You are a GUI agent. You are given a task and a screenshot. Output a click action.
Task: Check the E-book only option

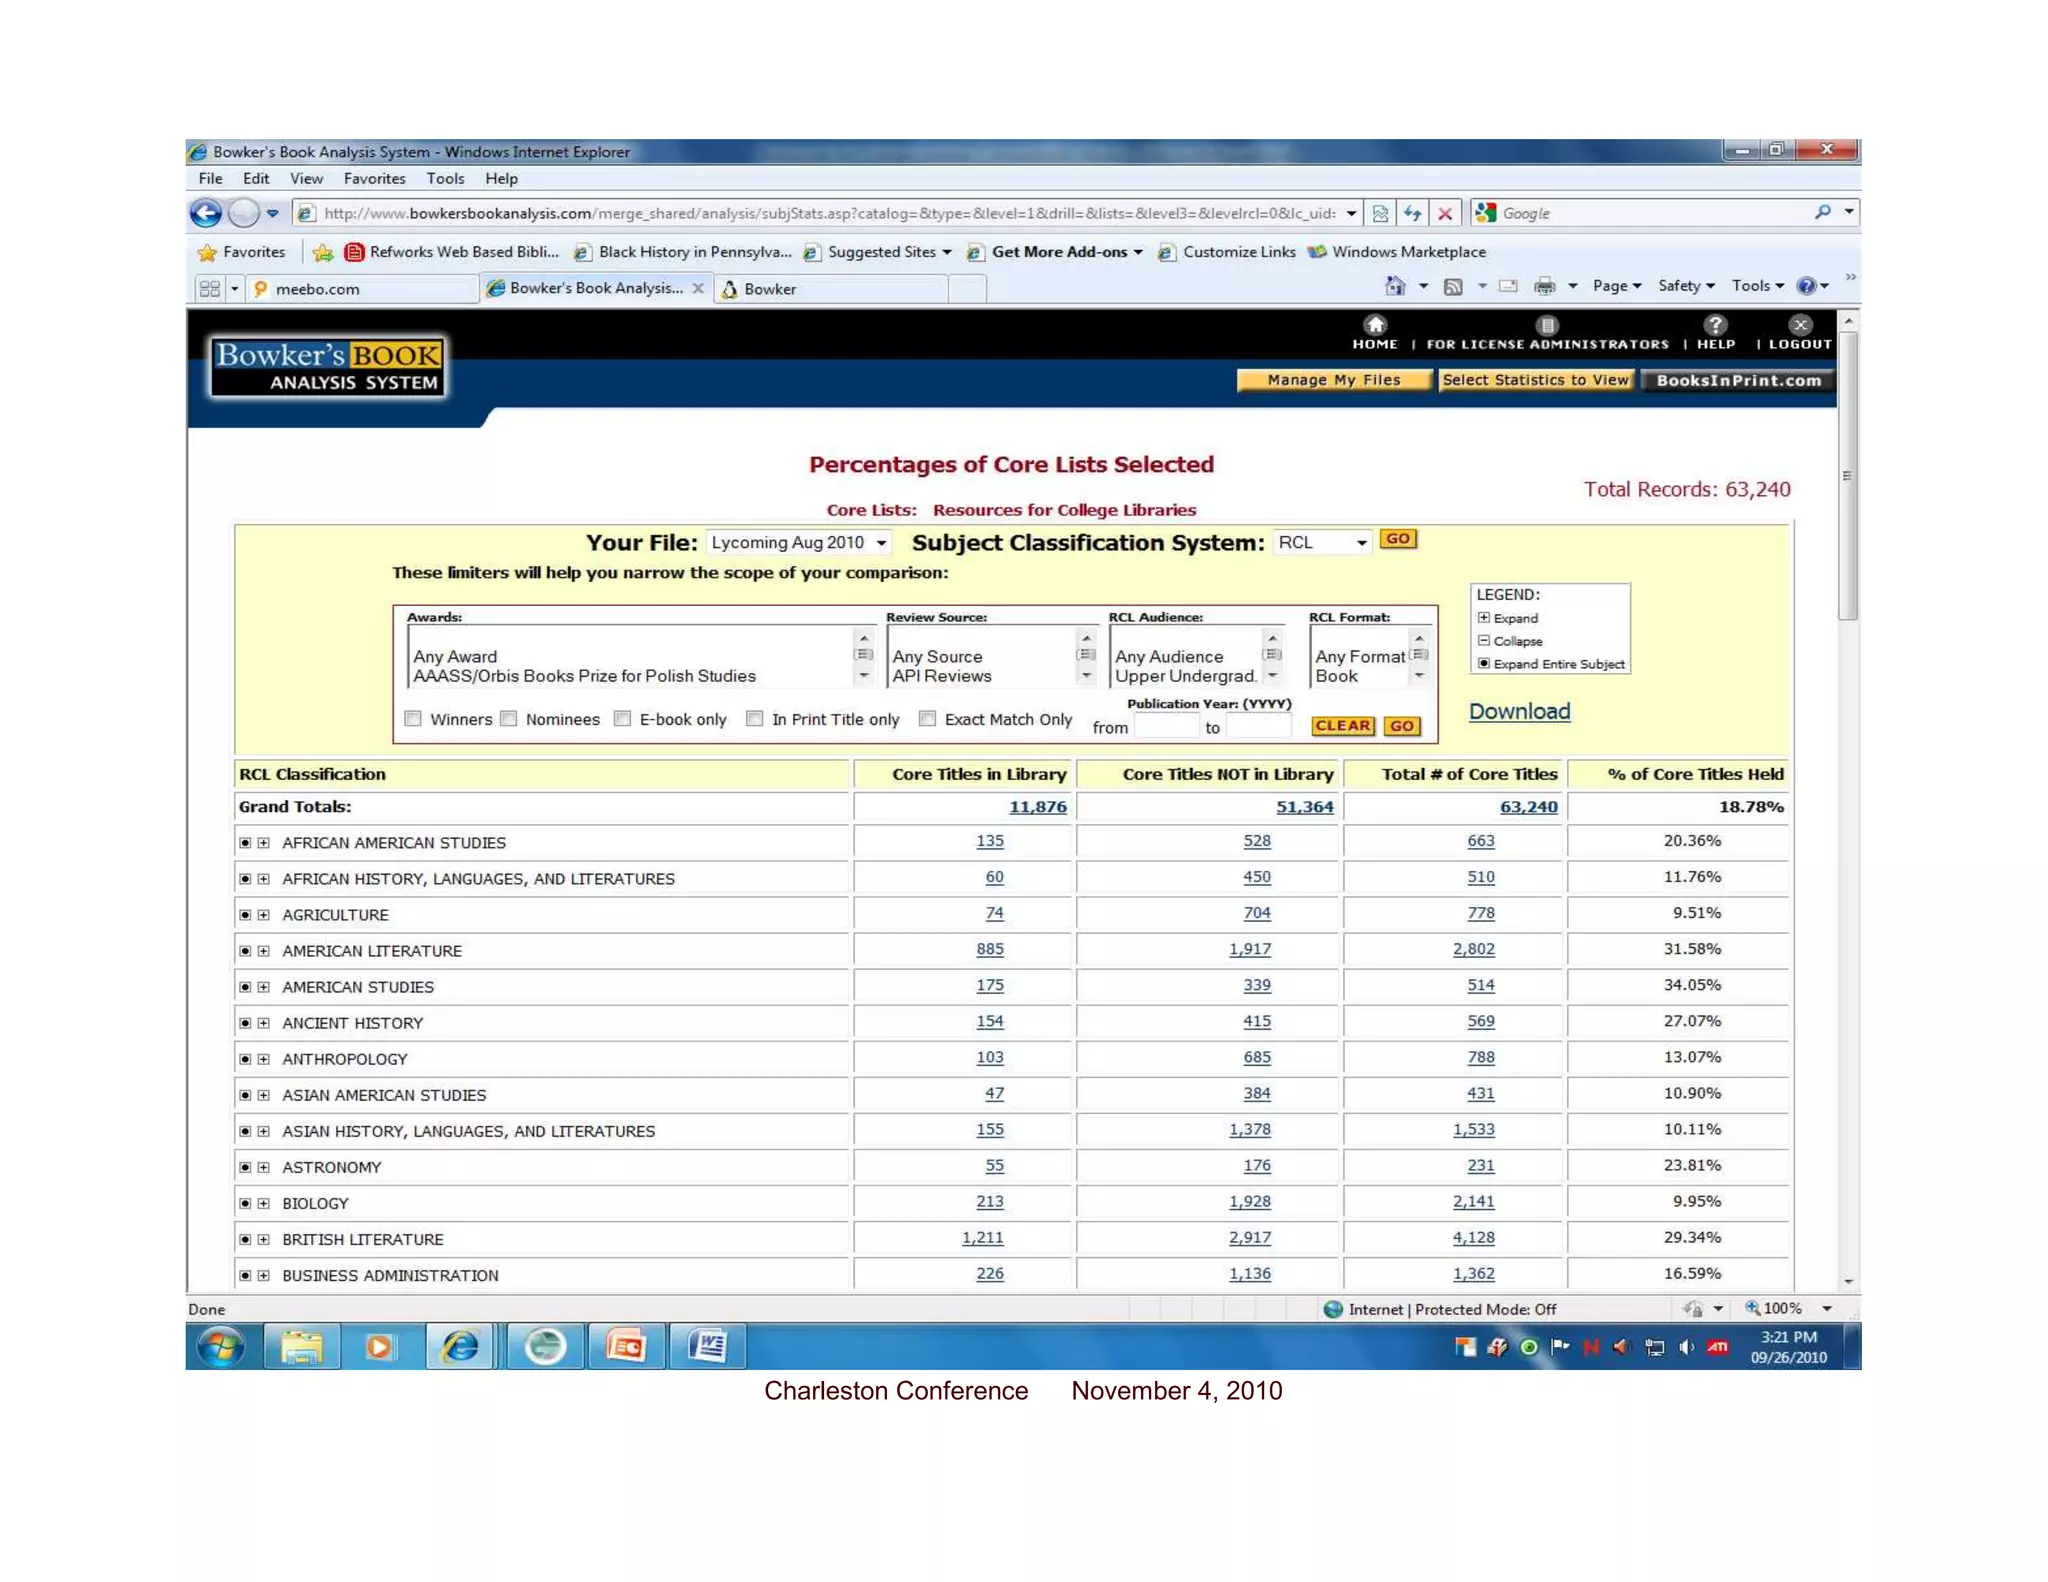[x=622, y=719]
